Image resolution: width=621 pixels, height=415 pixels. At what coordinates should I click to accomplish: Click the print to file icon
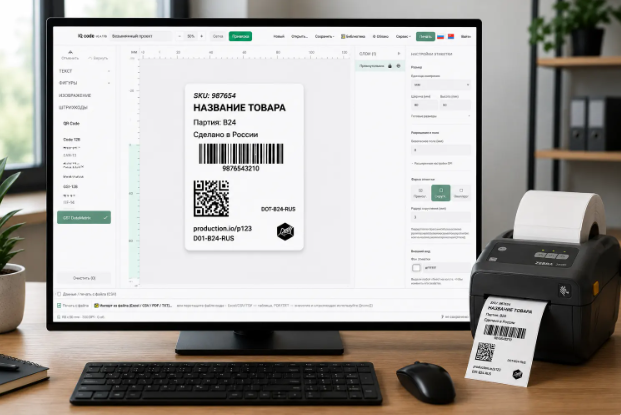click(x=59, y=306)
